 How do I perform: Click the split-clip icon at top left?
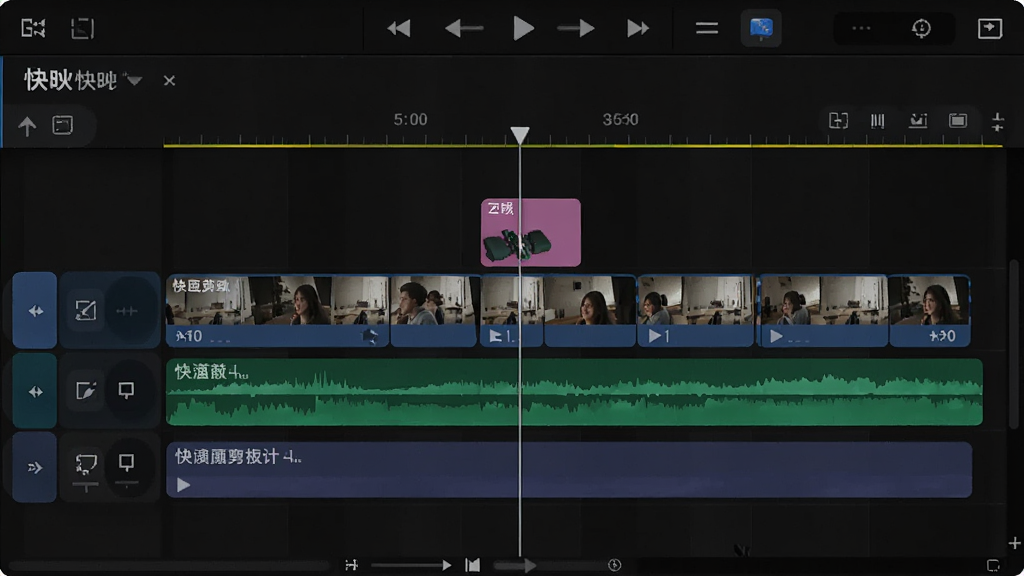(33, 29)
